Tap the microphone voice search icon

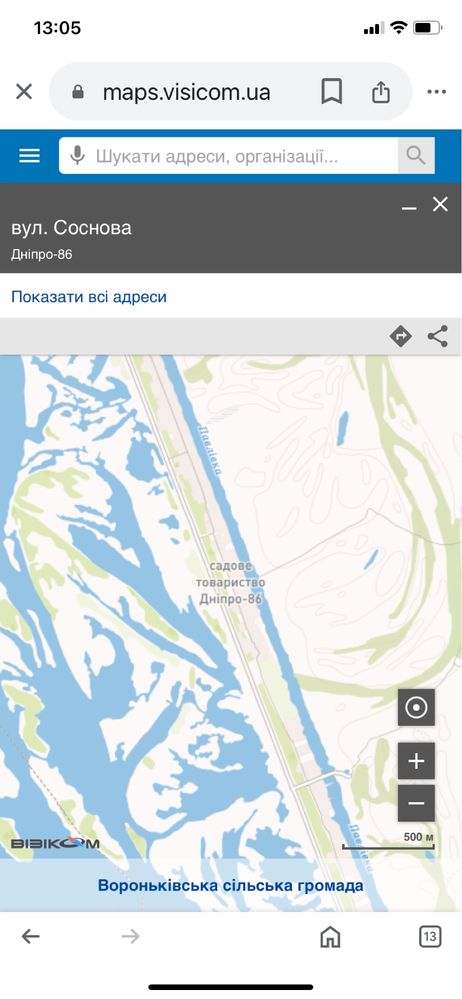(77, 155)
